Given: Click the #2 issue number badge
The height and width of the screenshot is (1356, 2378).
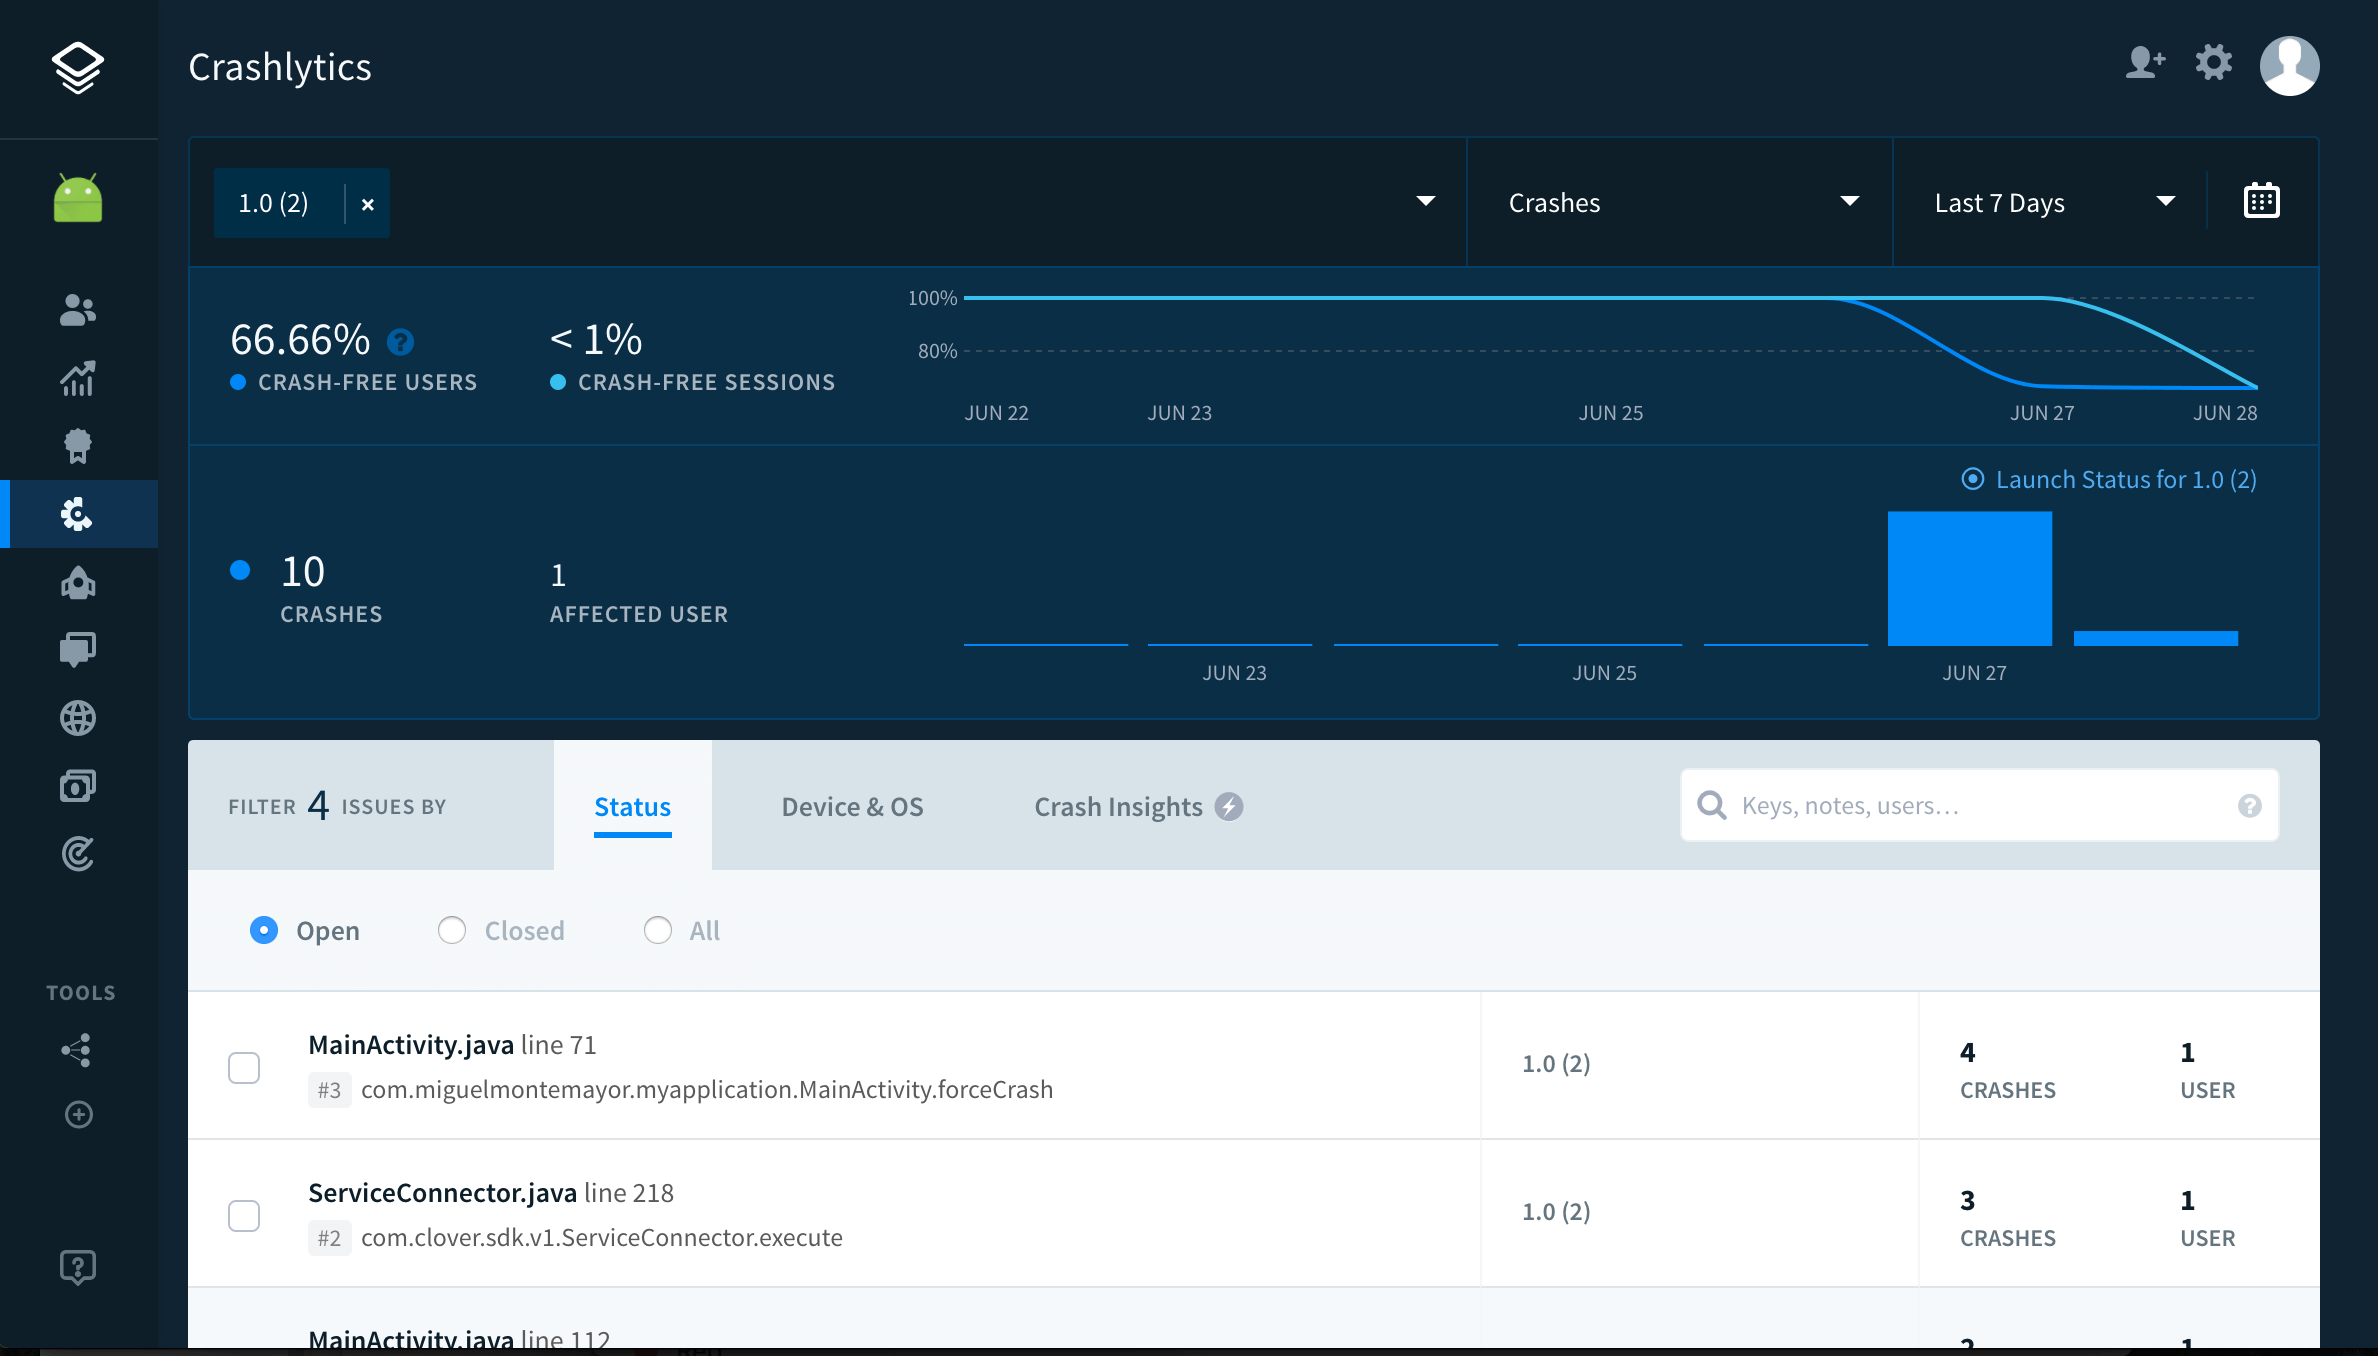Looking at the screenshot, I should click(329, 1238).
